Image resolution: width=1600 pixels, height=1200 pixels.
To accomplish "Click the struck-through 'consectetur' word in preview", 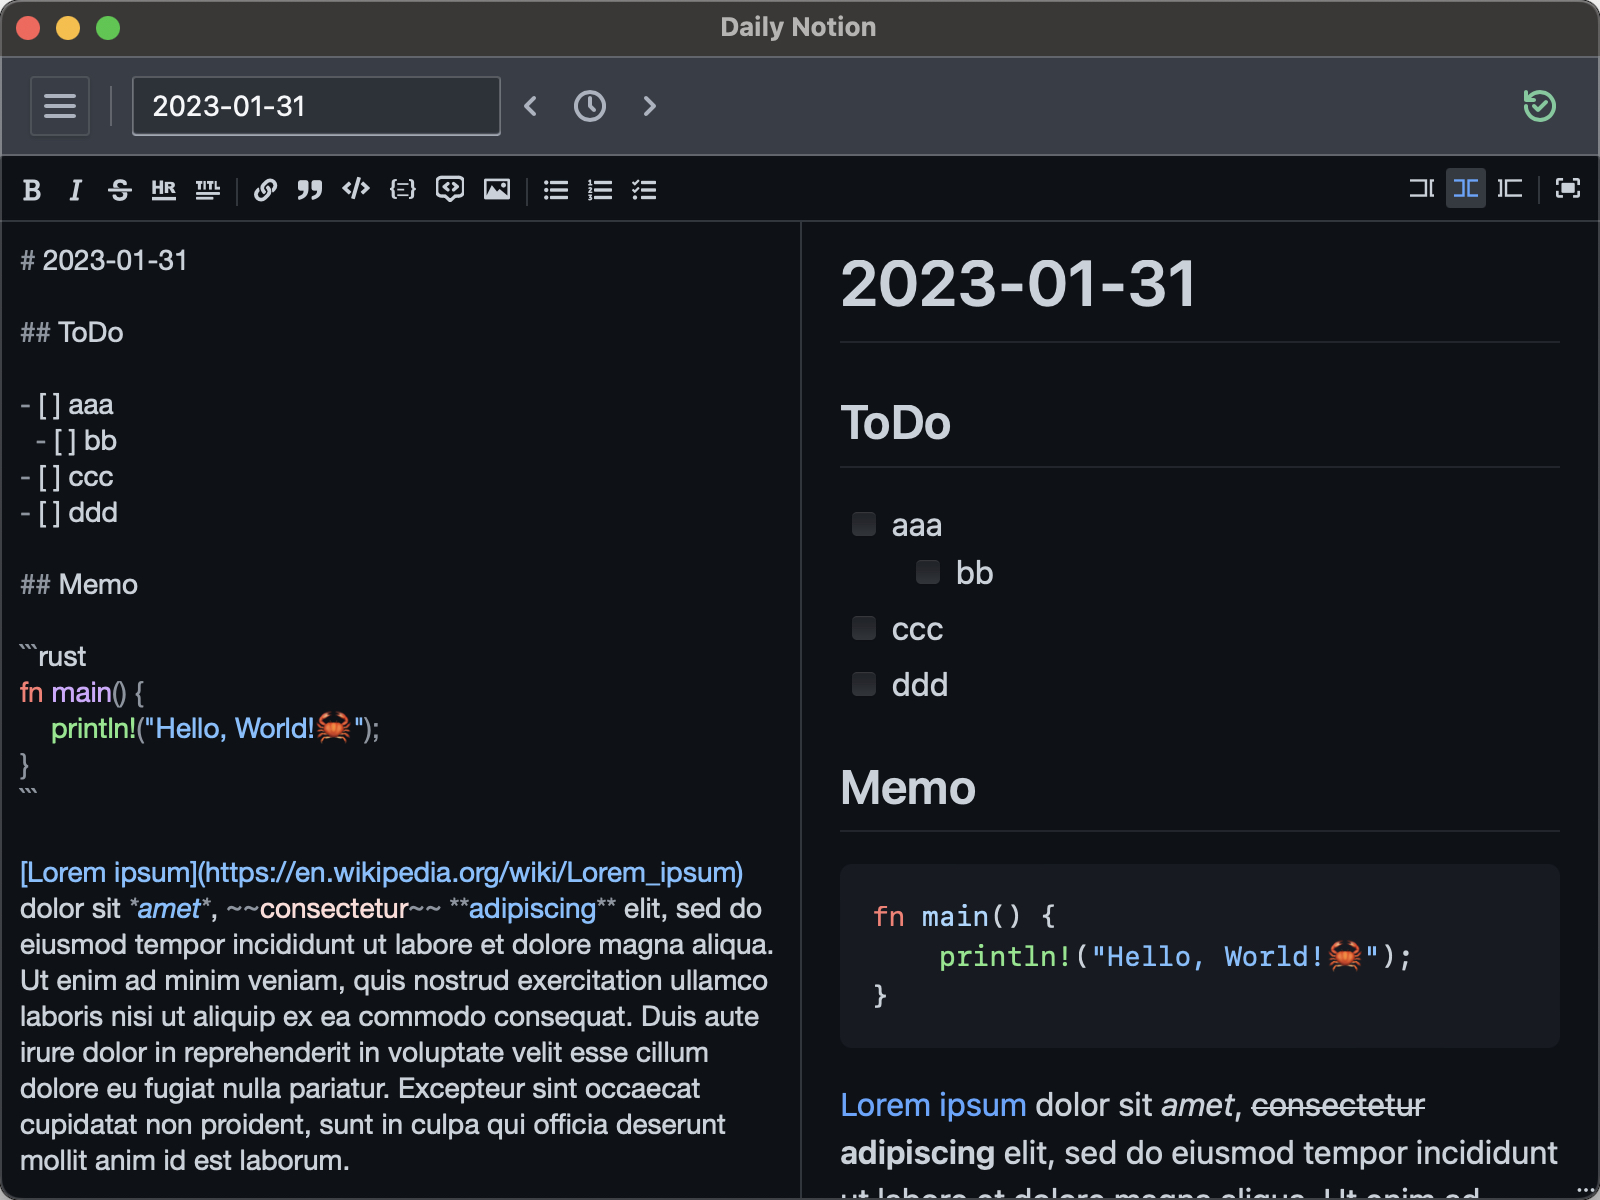I will 1338,1105.
